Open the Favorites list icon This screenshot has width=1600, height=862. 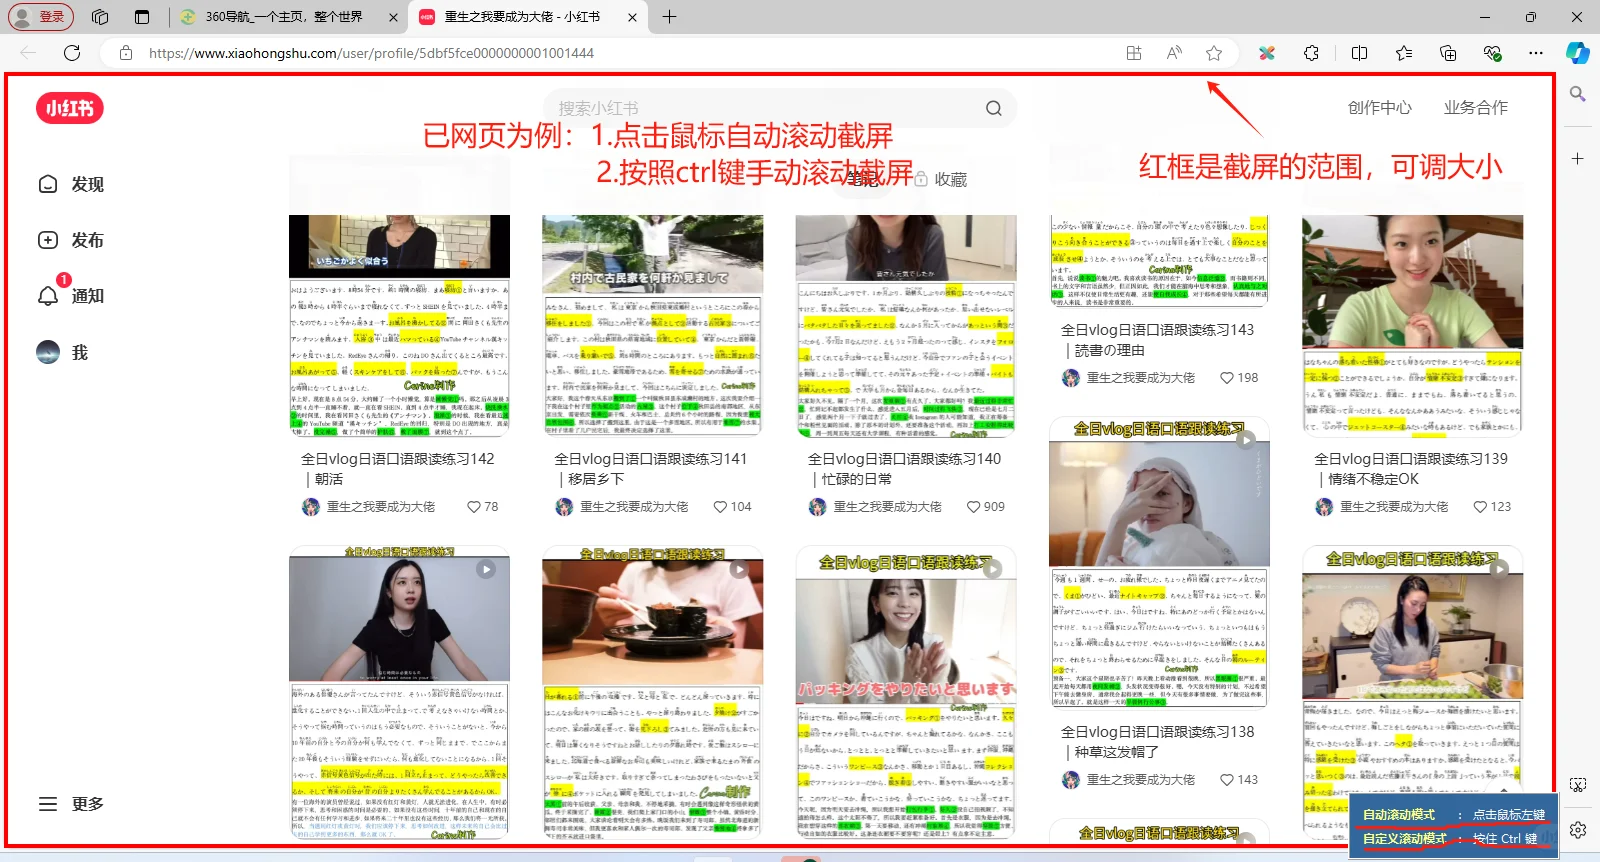click(1404, 53)
